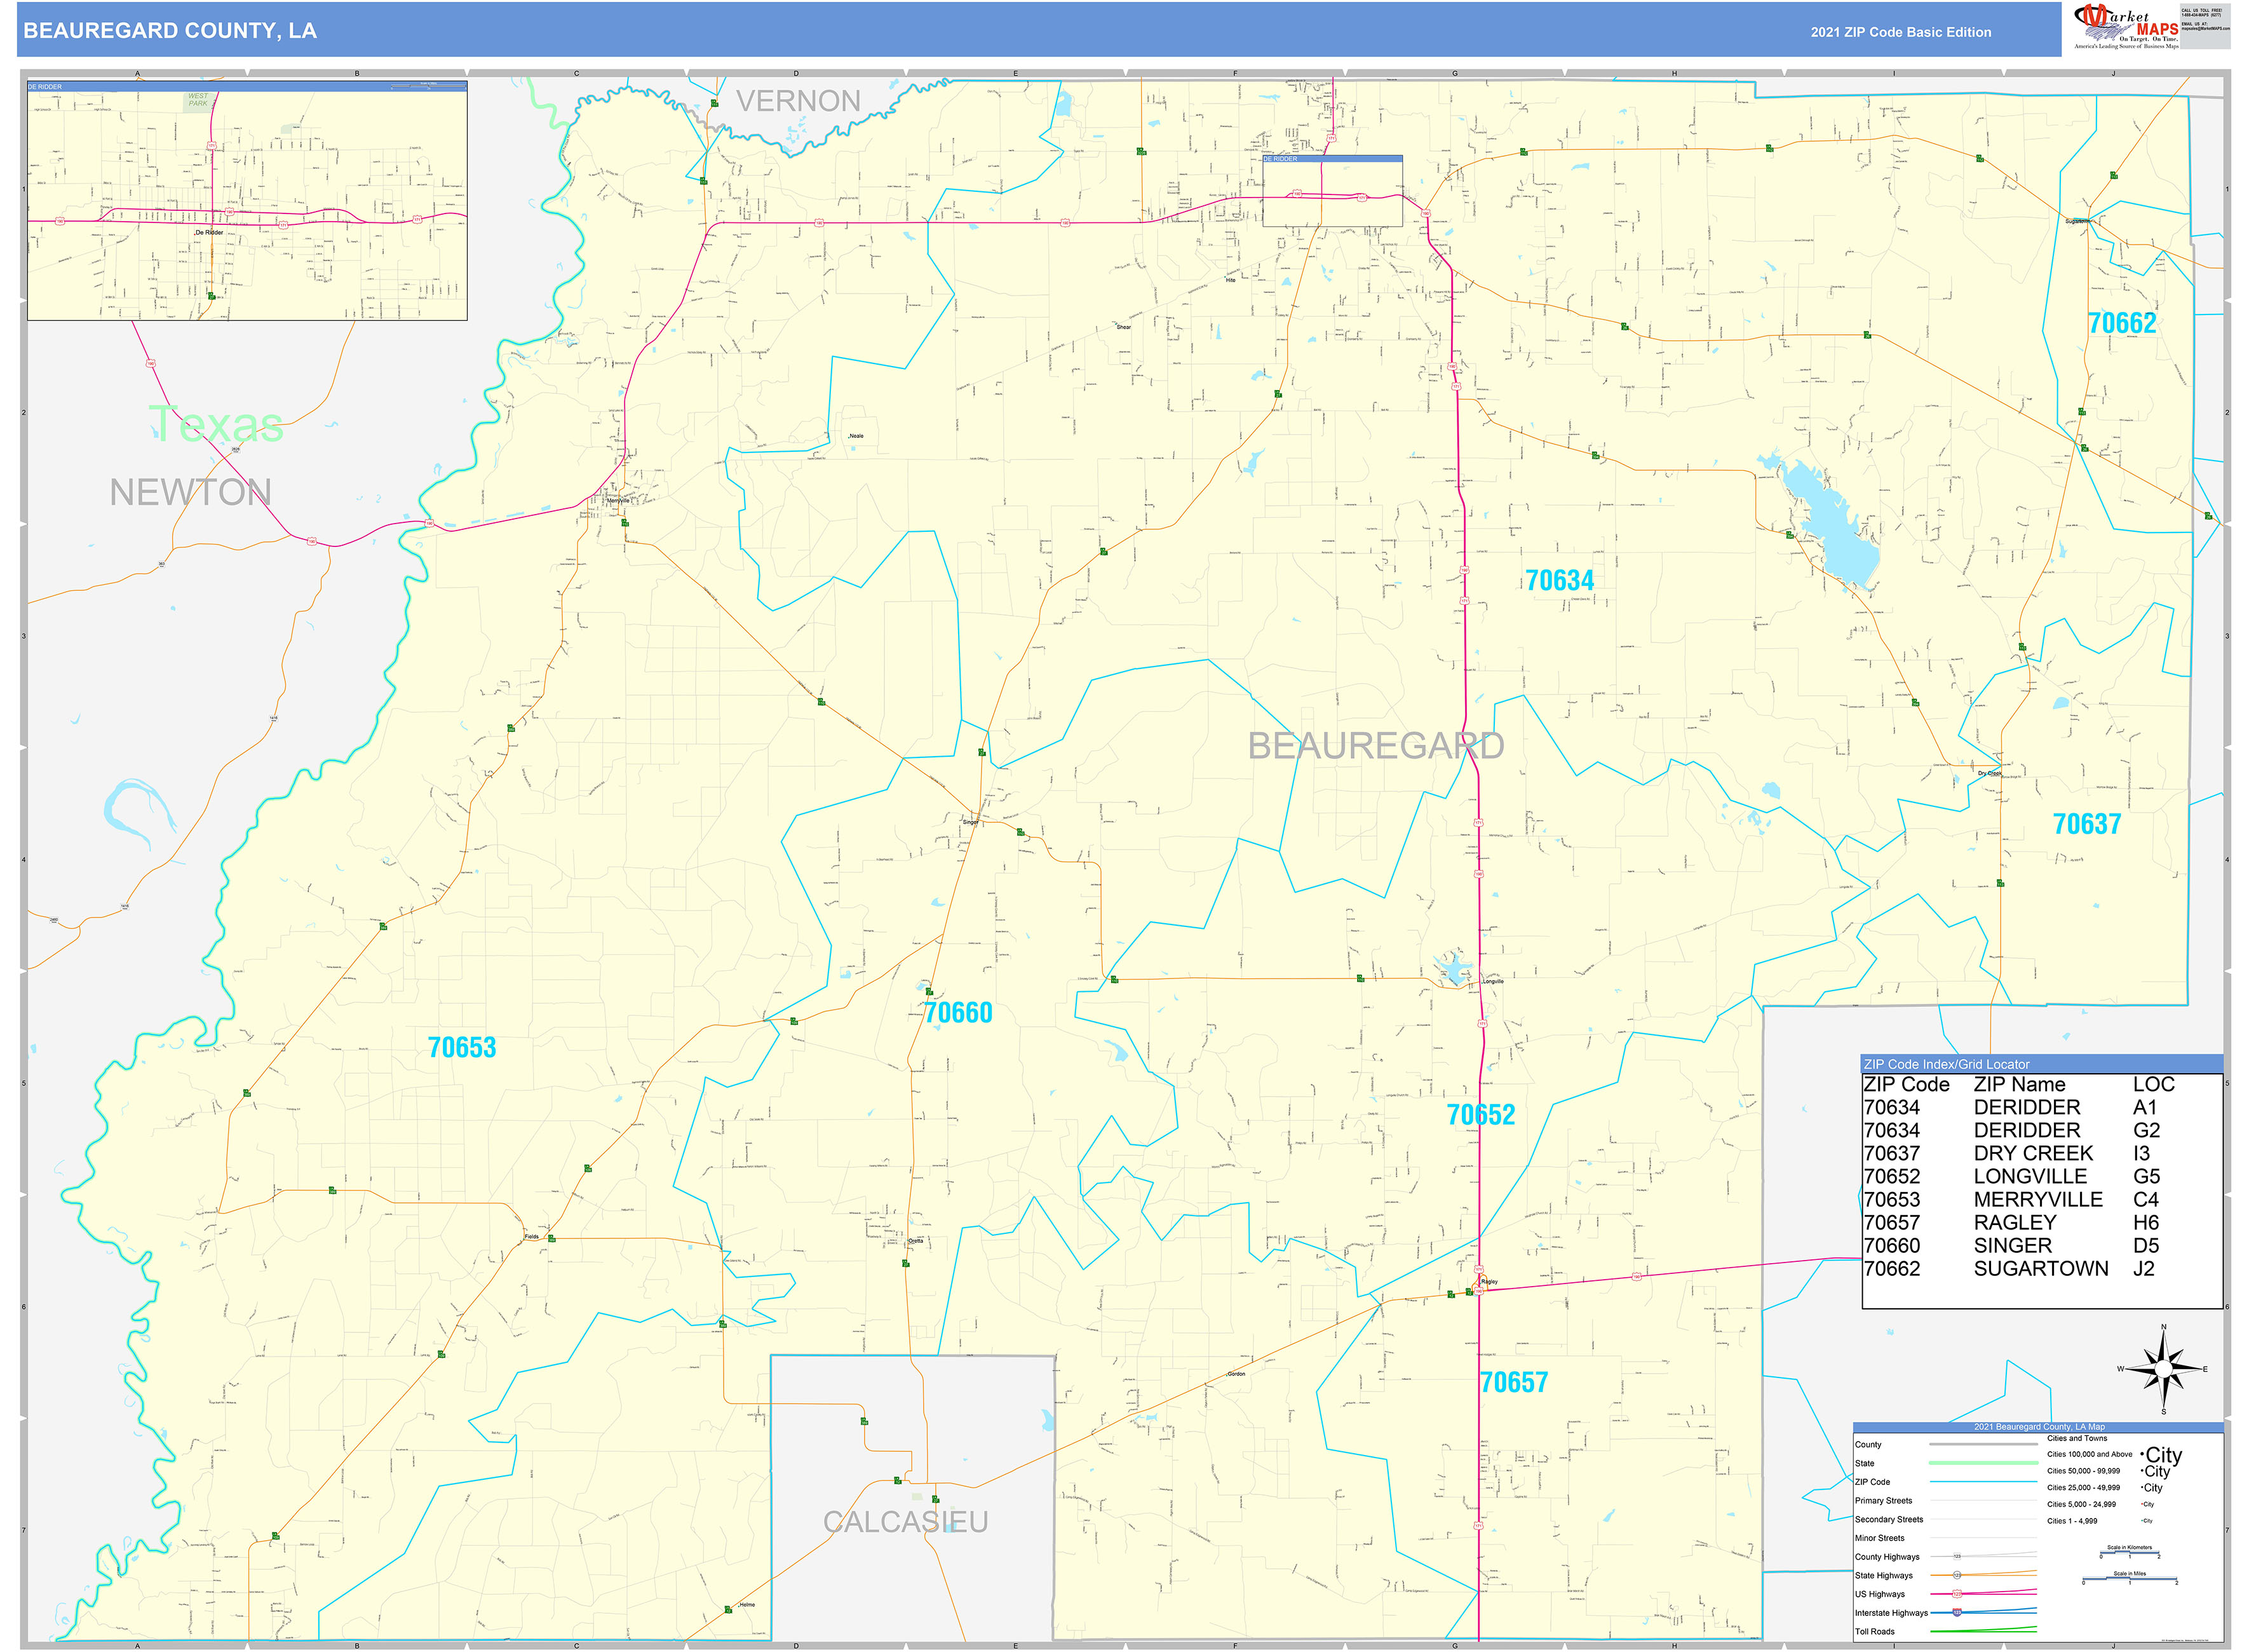The height and width of the screenshot is (1652, 2242).
Task: Select MERRYVILLE in the ZIP index table
Action: 2038,1200
